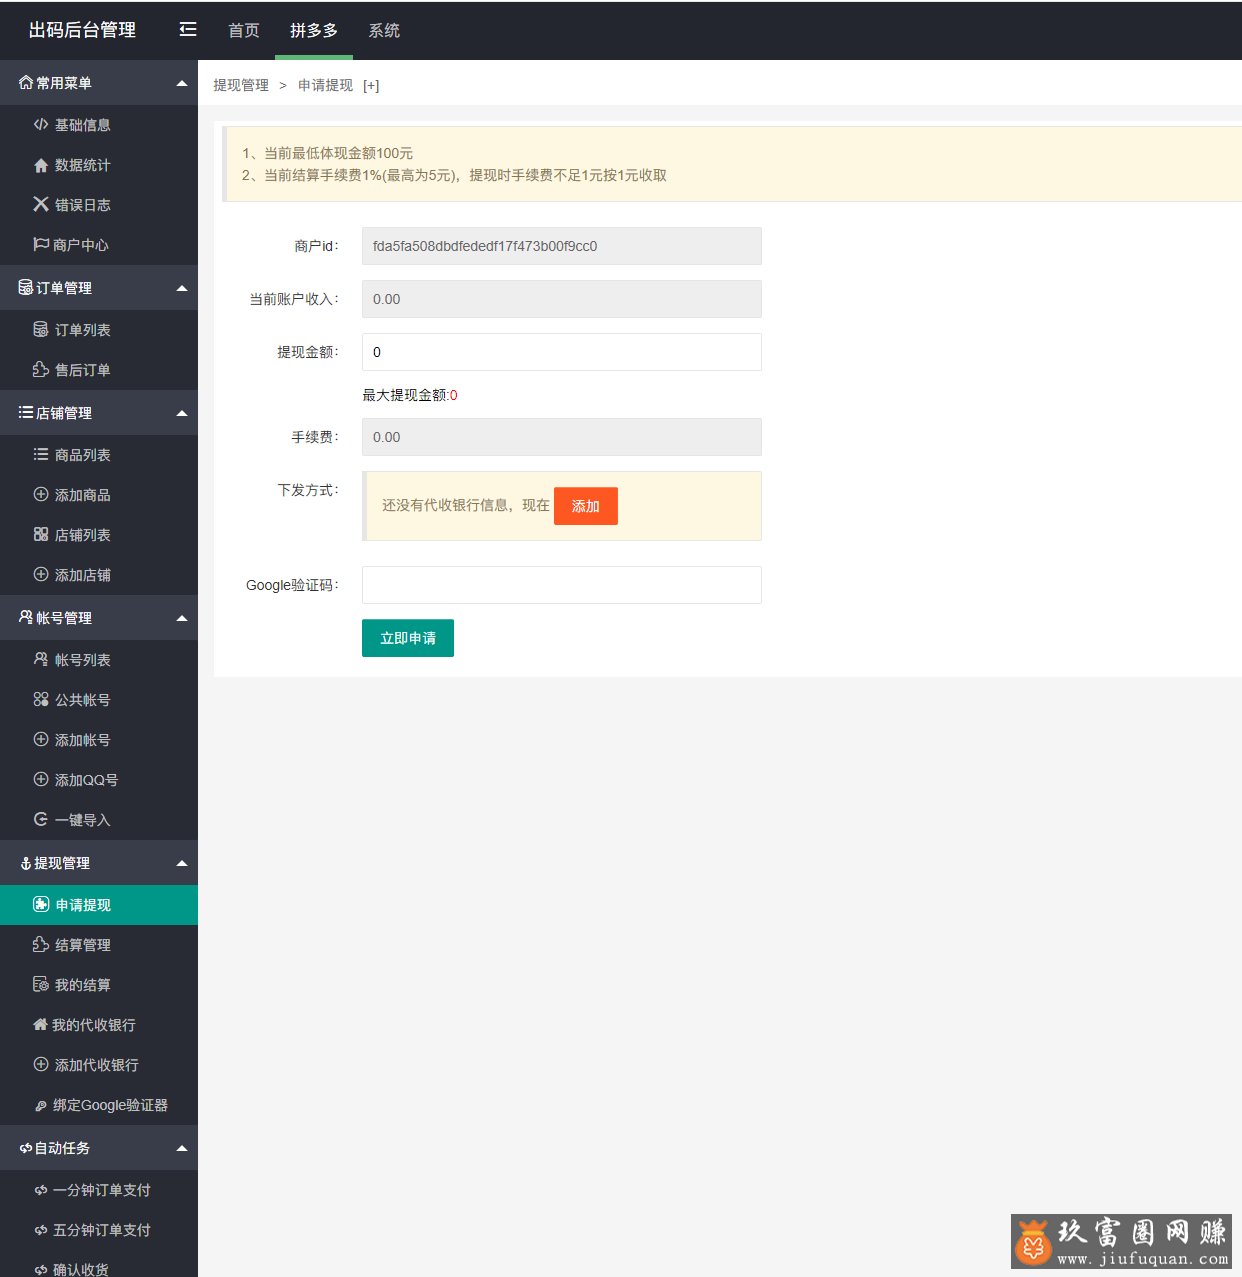Click the plus-circle icon beside 添加商品
Viewport: 1242px width, 1277px height.
point(41,494)
